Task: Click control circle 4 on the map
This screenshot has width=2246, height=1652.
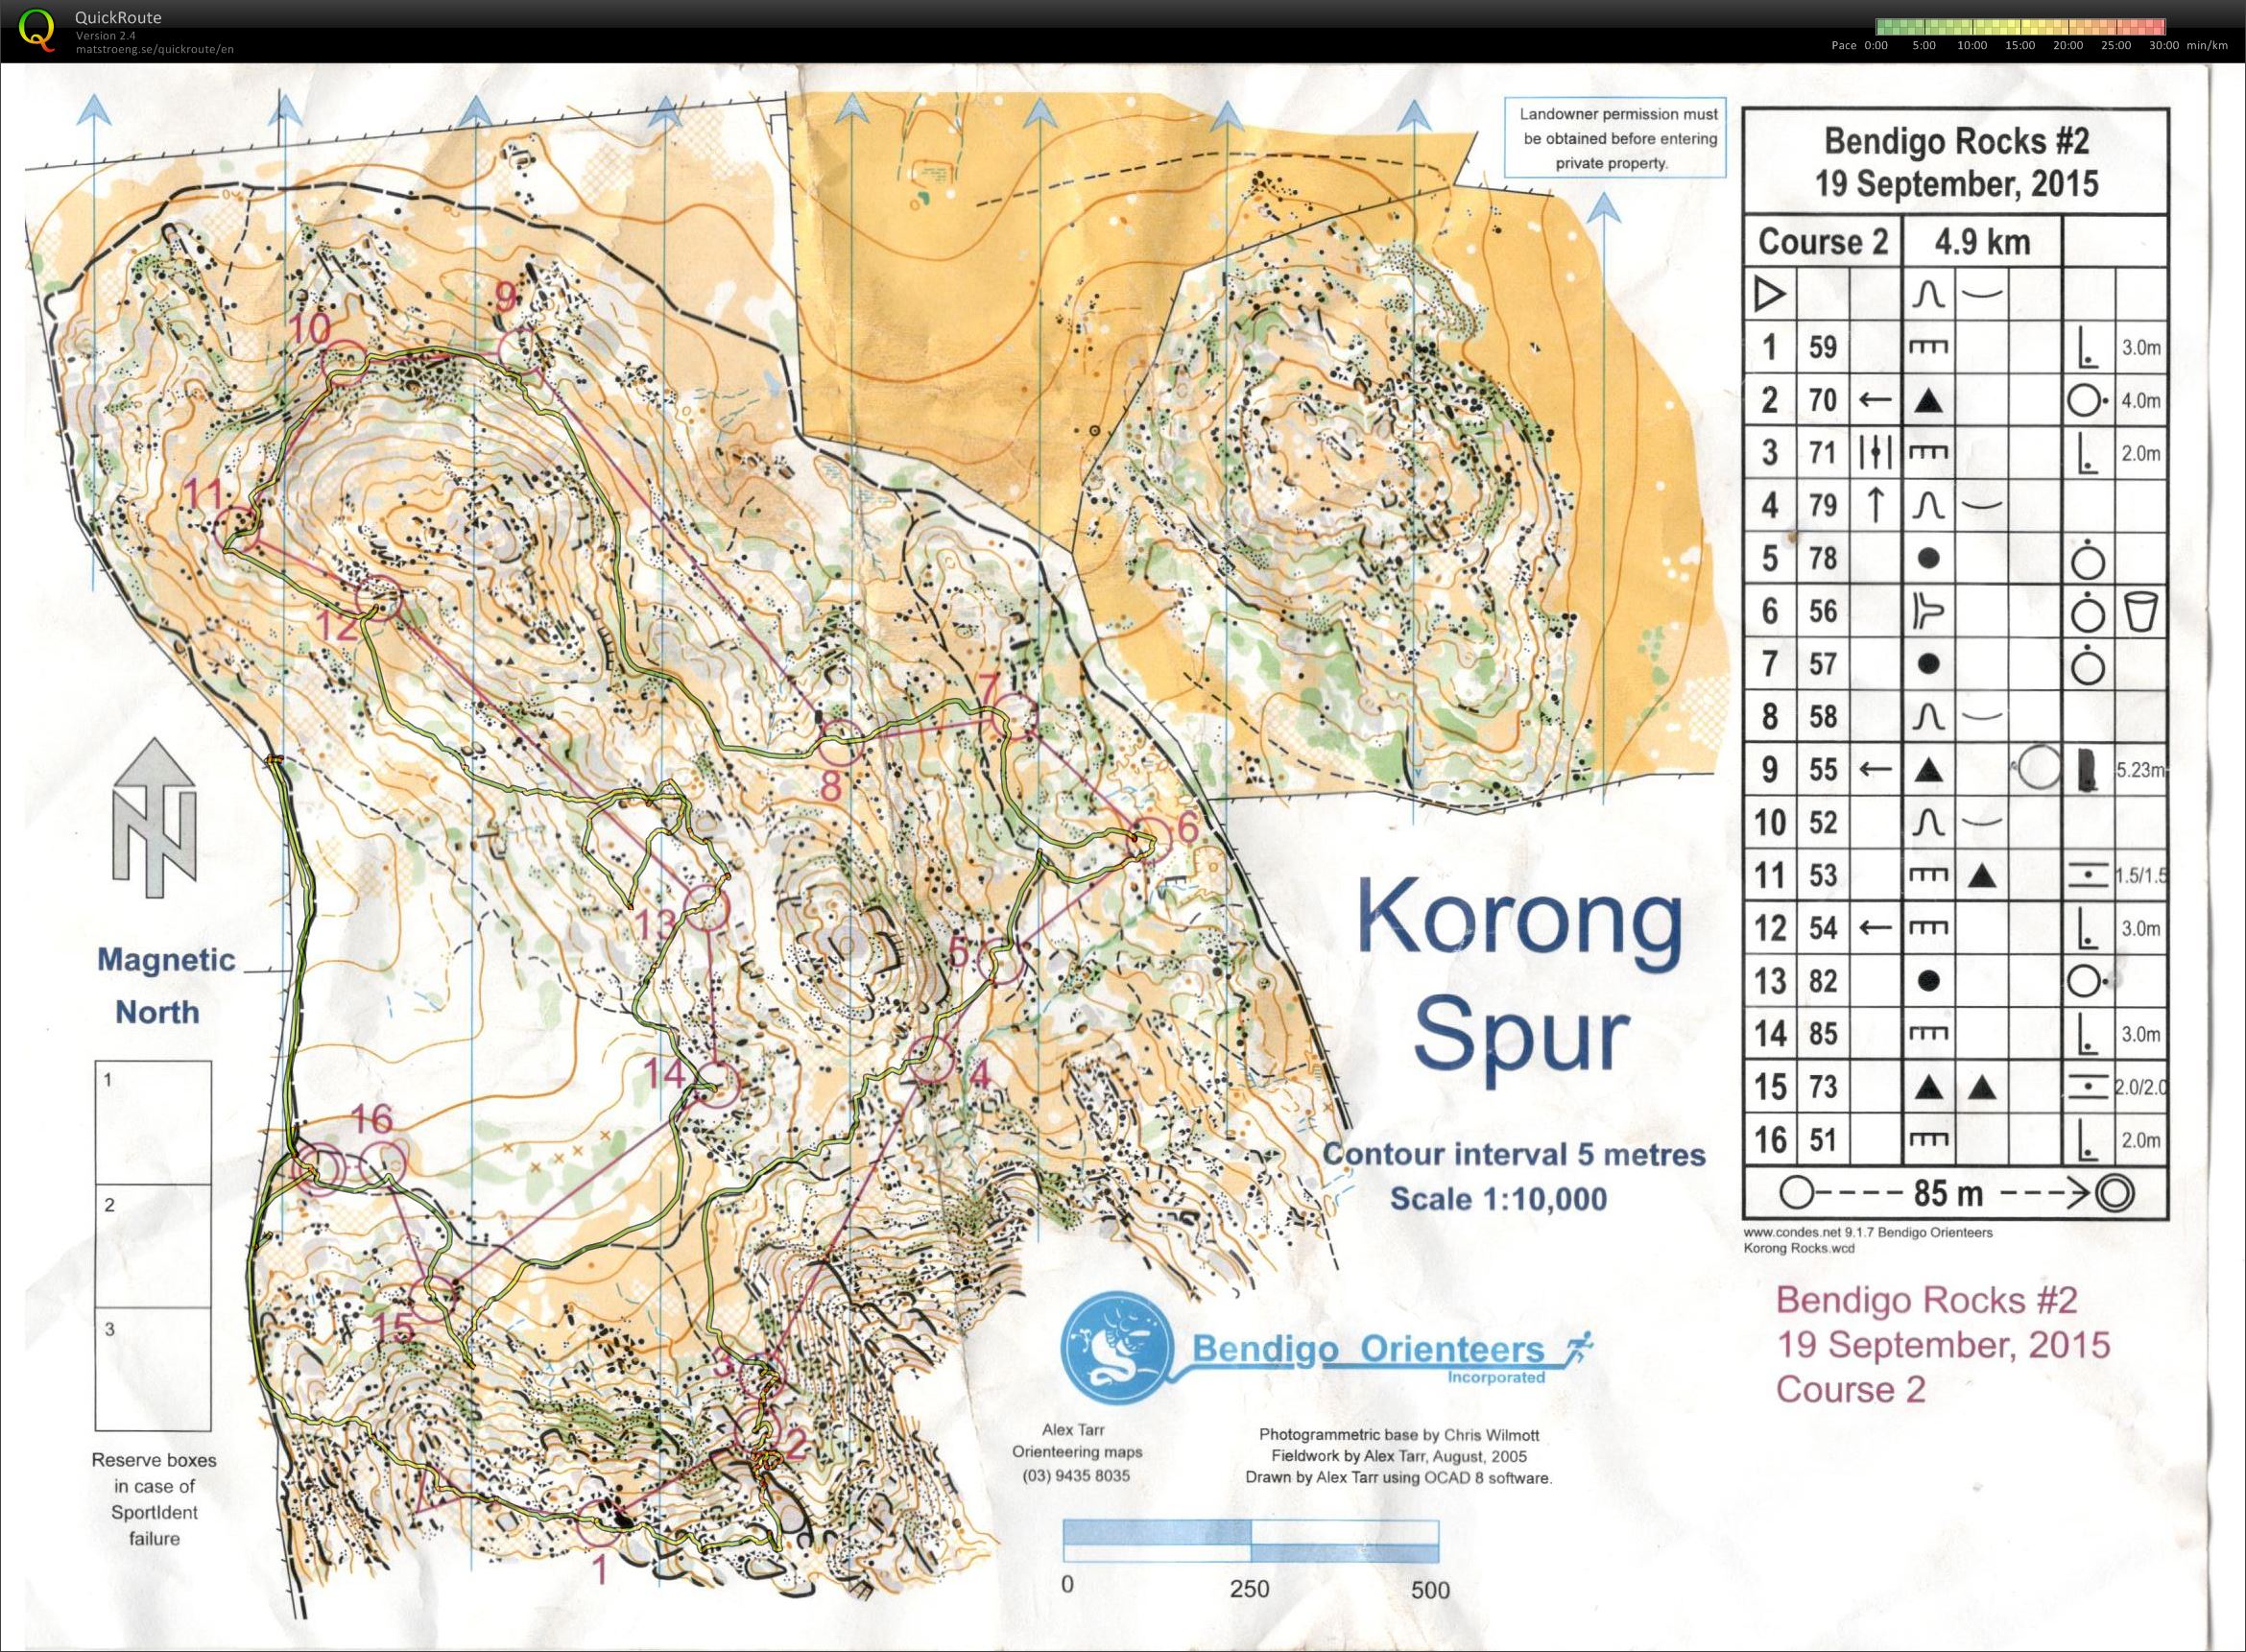Action: tap(931, 1060)
